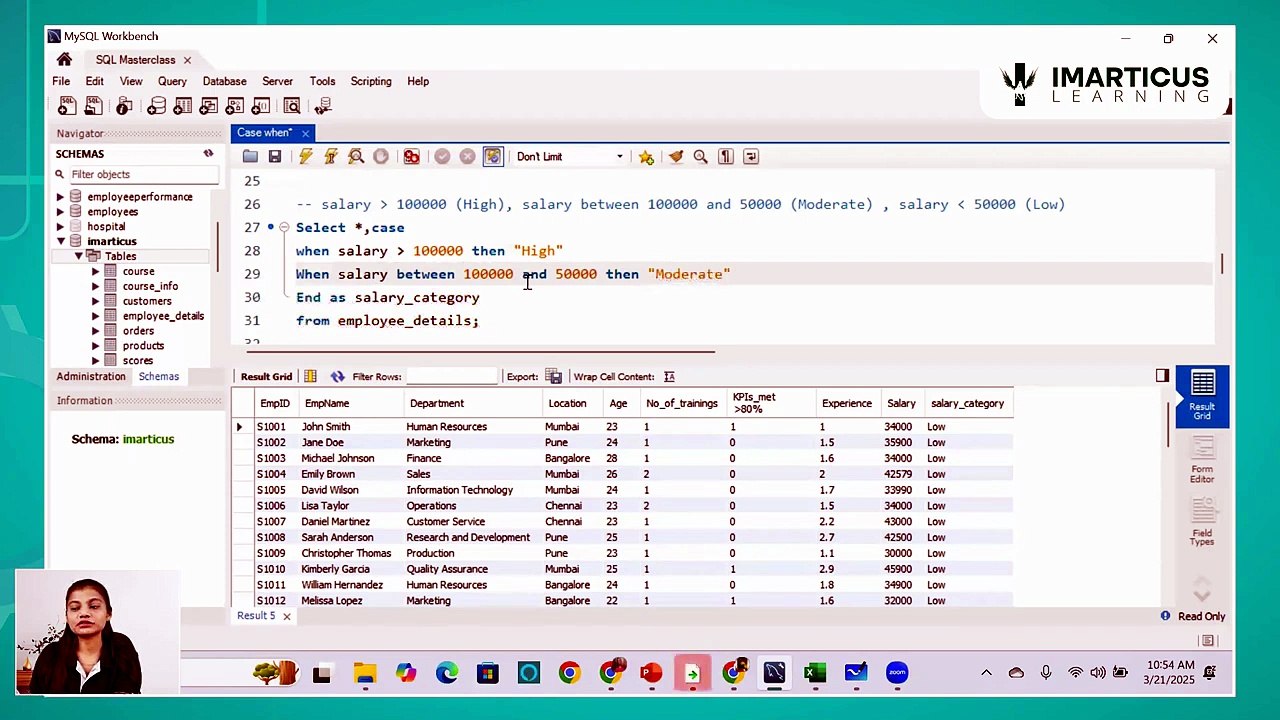Image resolution: width=1280 pixels, height=720 pixels.
Task: Collapse the Tables node
Action: [78, 256]
